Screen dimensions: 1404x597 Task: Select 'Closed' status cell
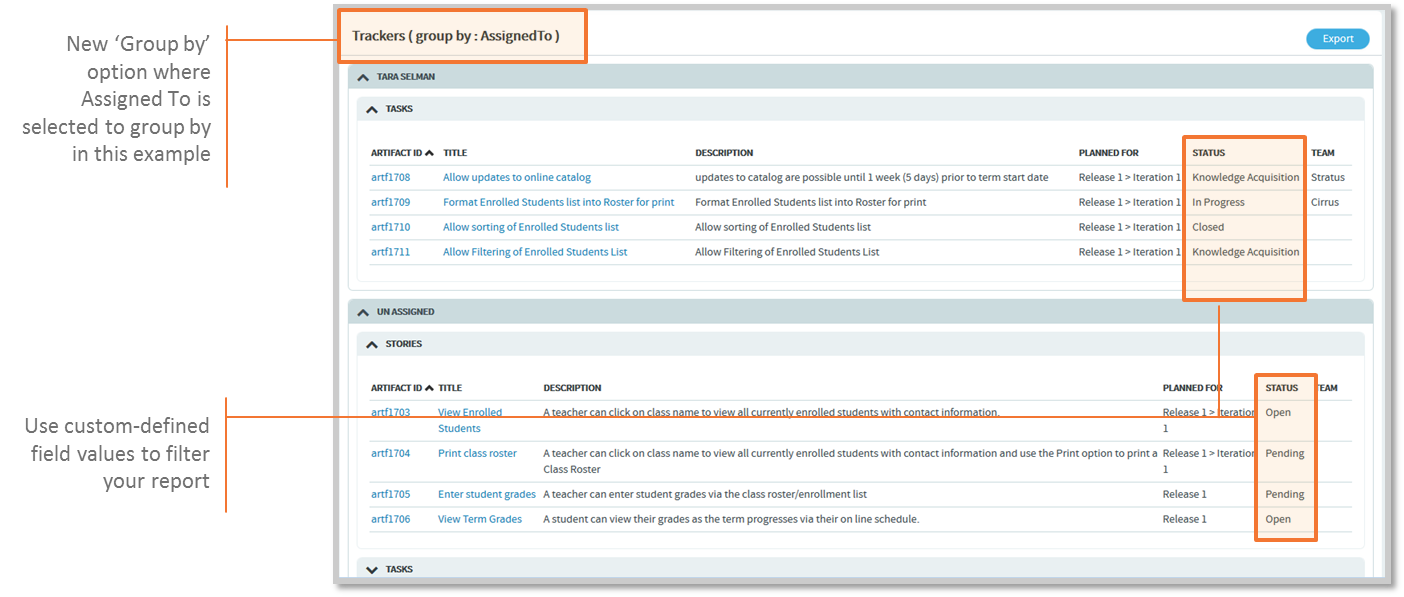(1208, 227)
